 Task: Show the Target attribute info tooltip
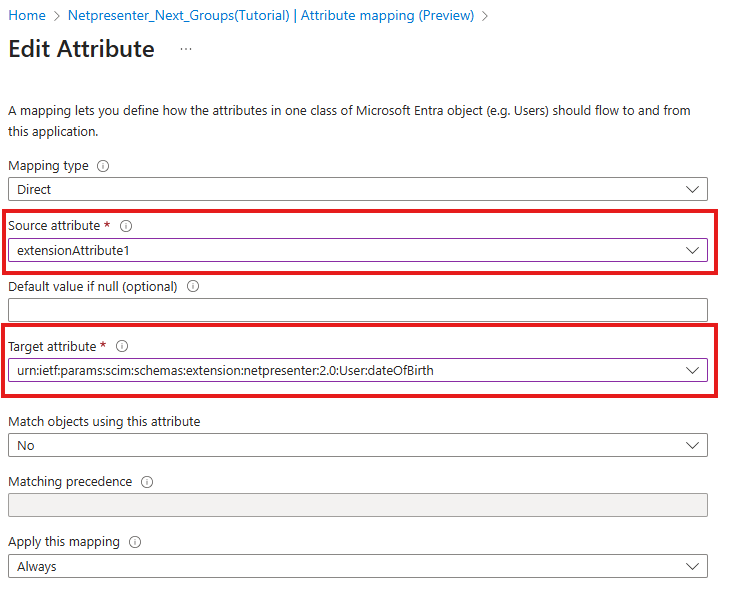[122, 347]
